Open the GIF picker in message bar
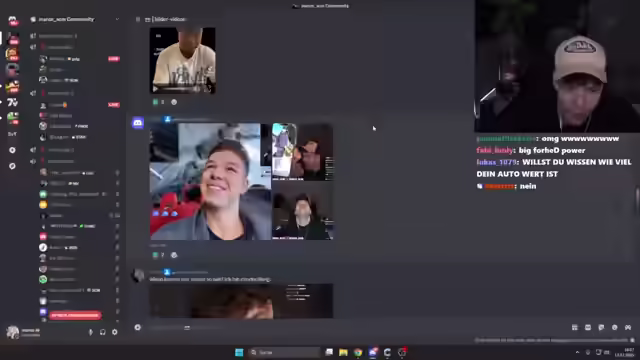Screen dimensions: 640x360 tap(588, 327)
